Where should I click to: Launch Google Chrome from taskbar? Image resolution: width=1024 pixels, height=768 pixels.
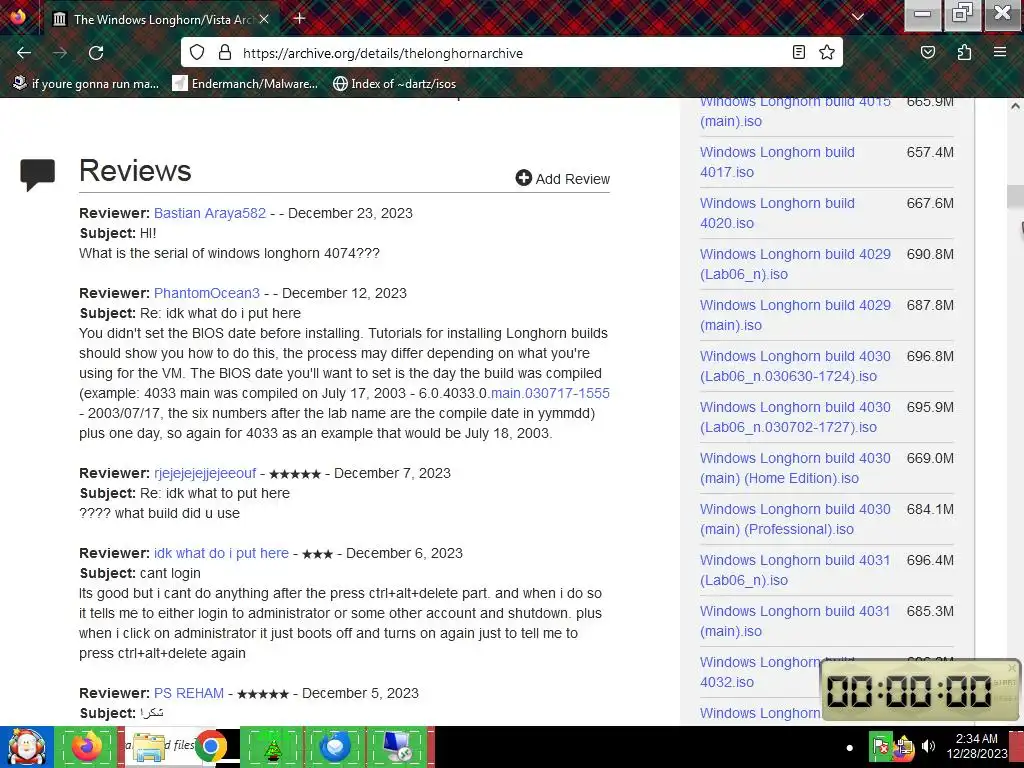[x=210, y=746]
